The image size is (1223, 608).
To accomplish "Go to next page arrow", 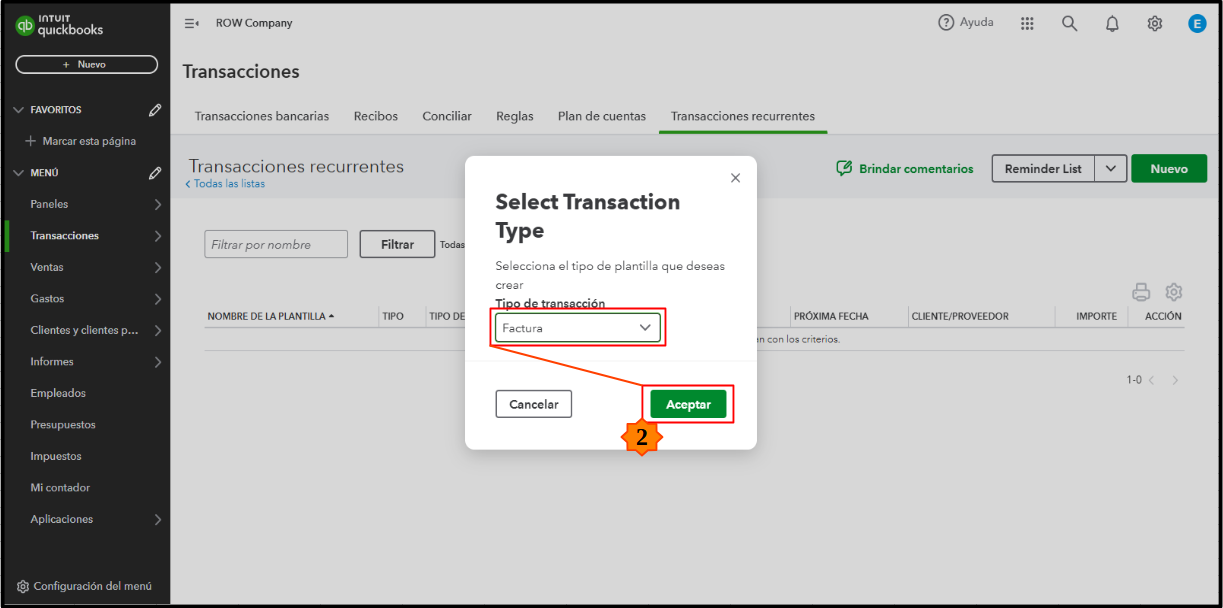I will click(1175, 381).
